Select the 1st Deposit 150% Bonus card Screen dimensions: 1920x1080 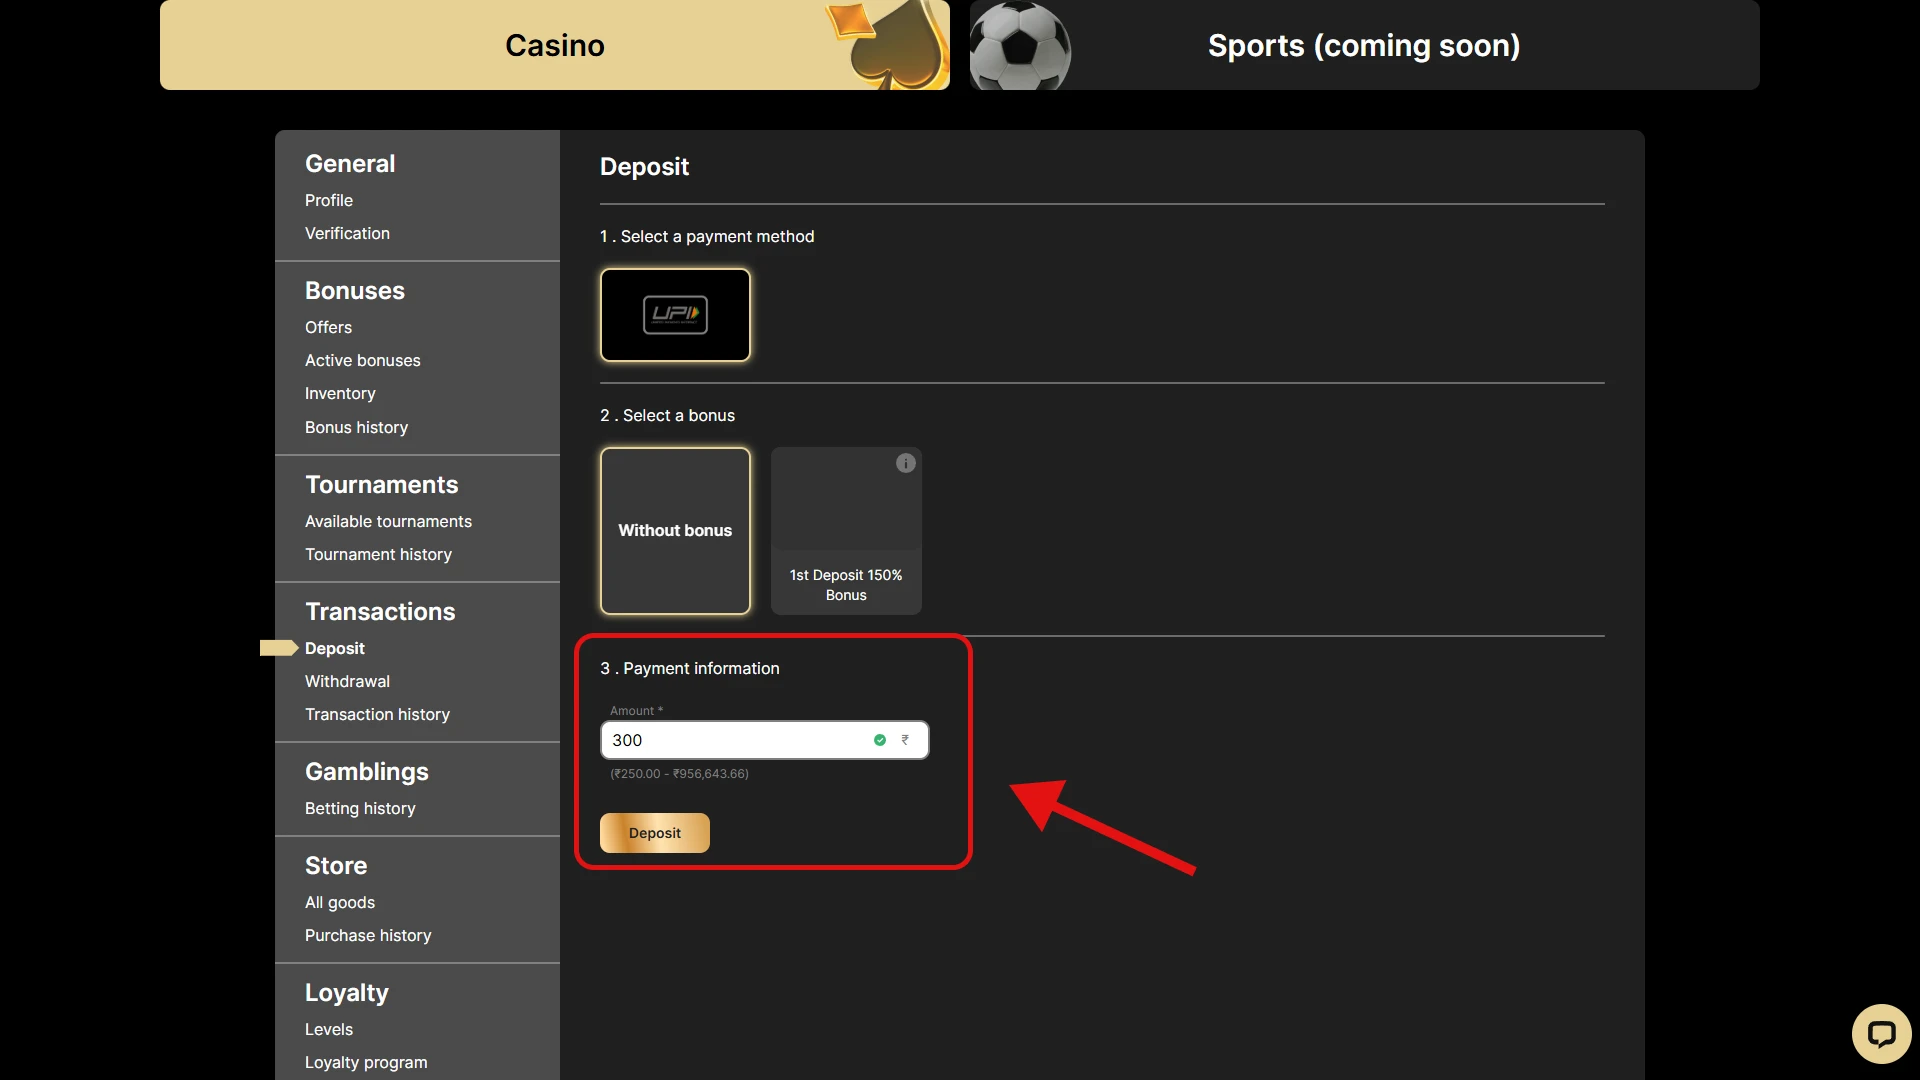[846, 530]
